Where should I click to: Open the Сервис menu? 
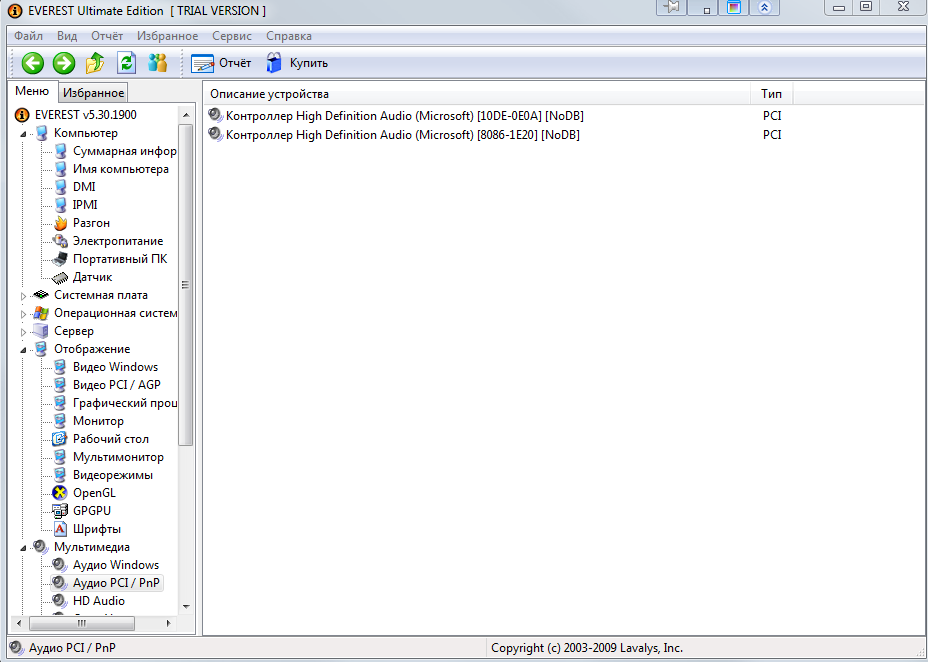[232, 36]
